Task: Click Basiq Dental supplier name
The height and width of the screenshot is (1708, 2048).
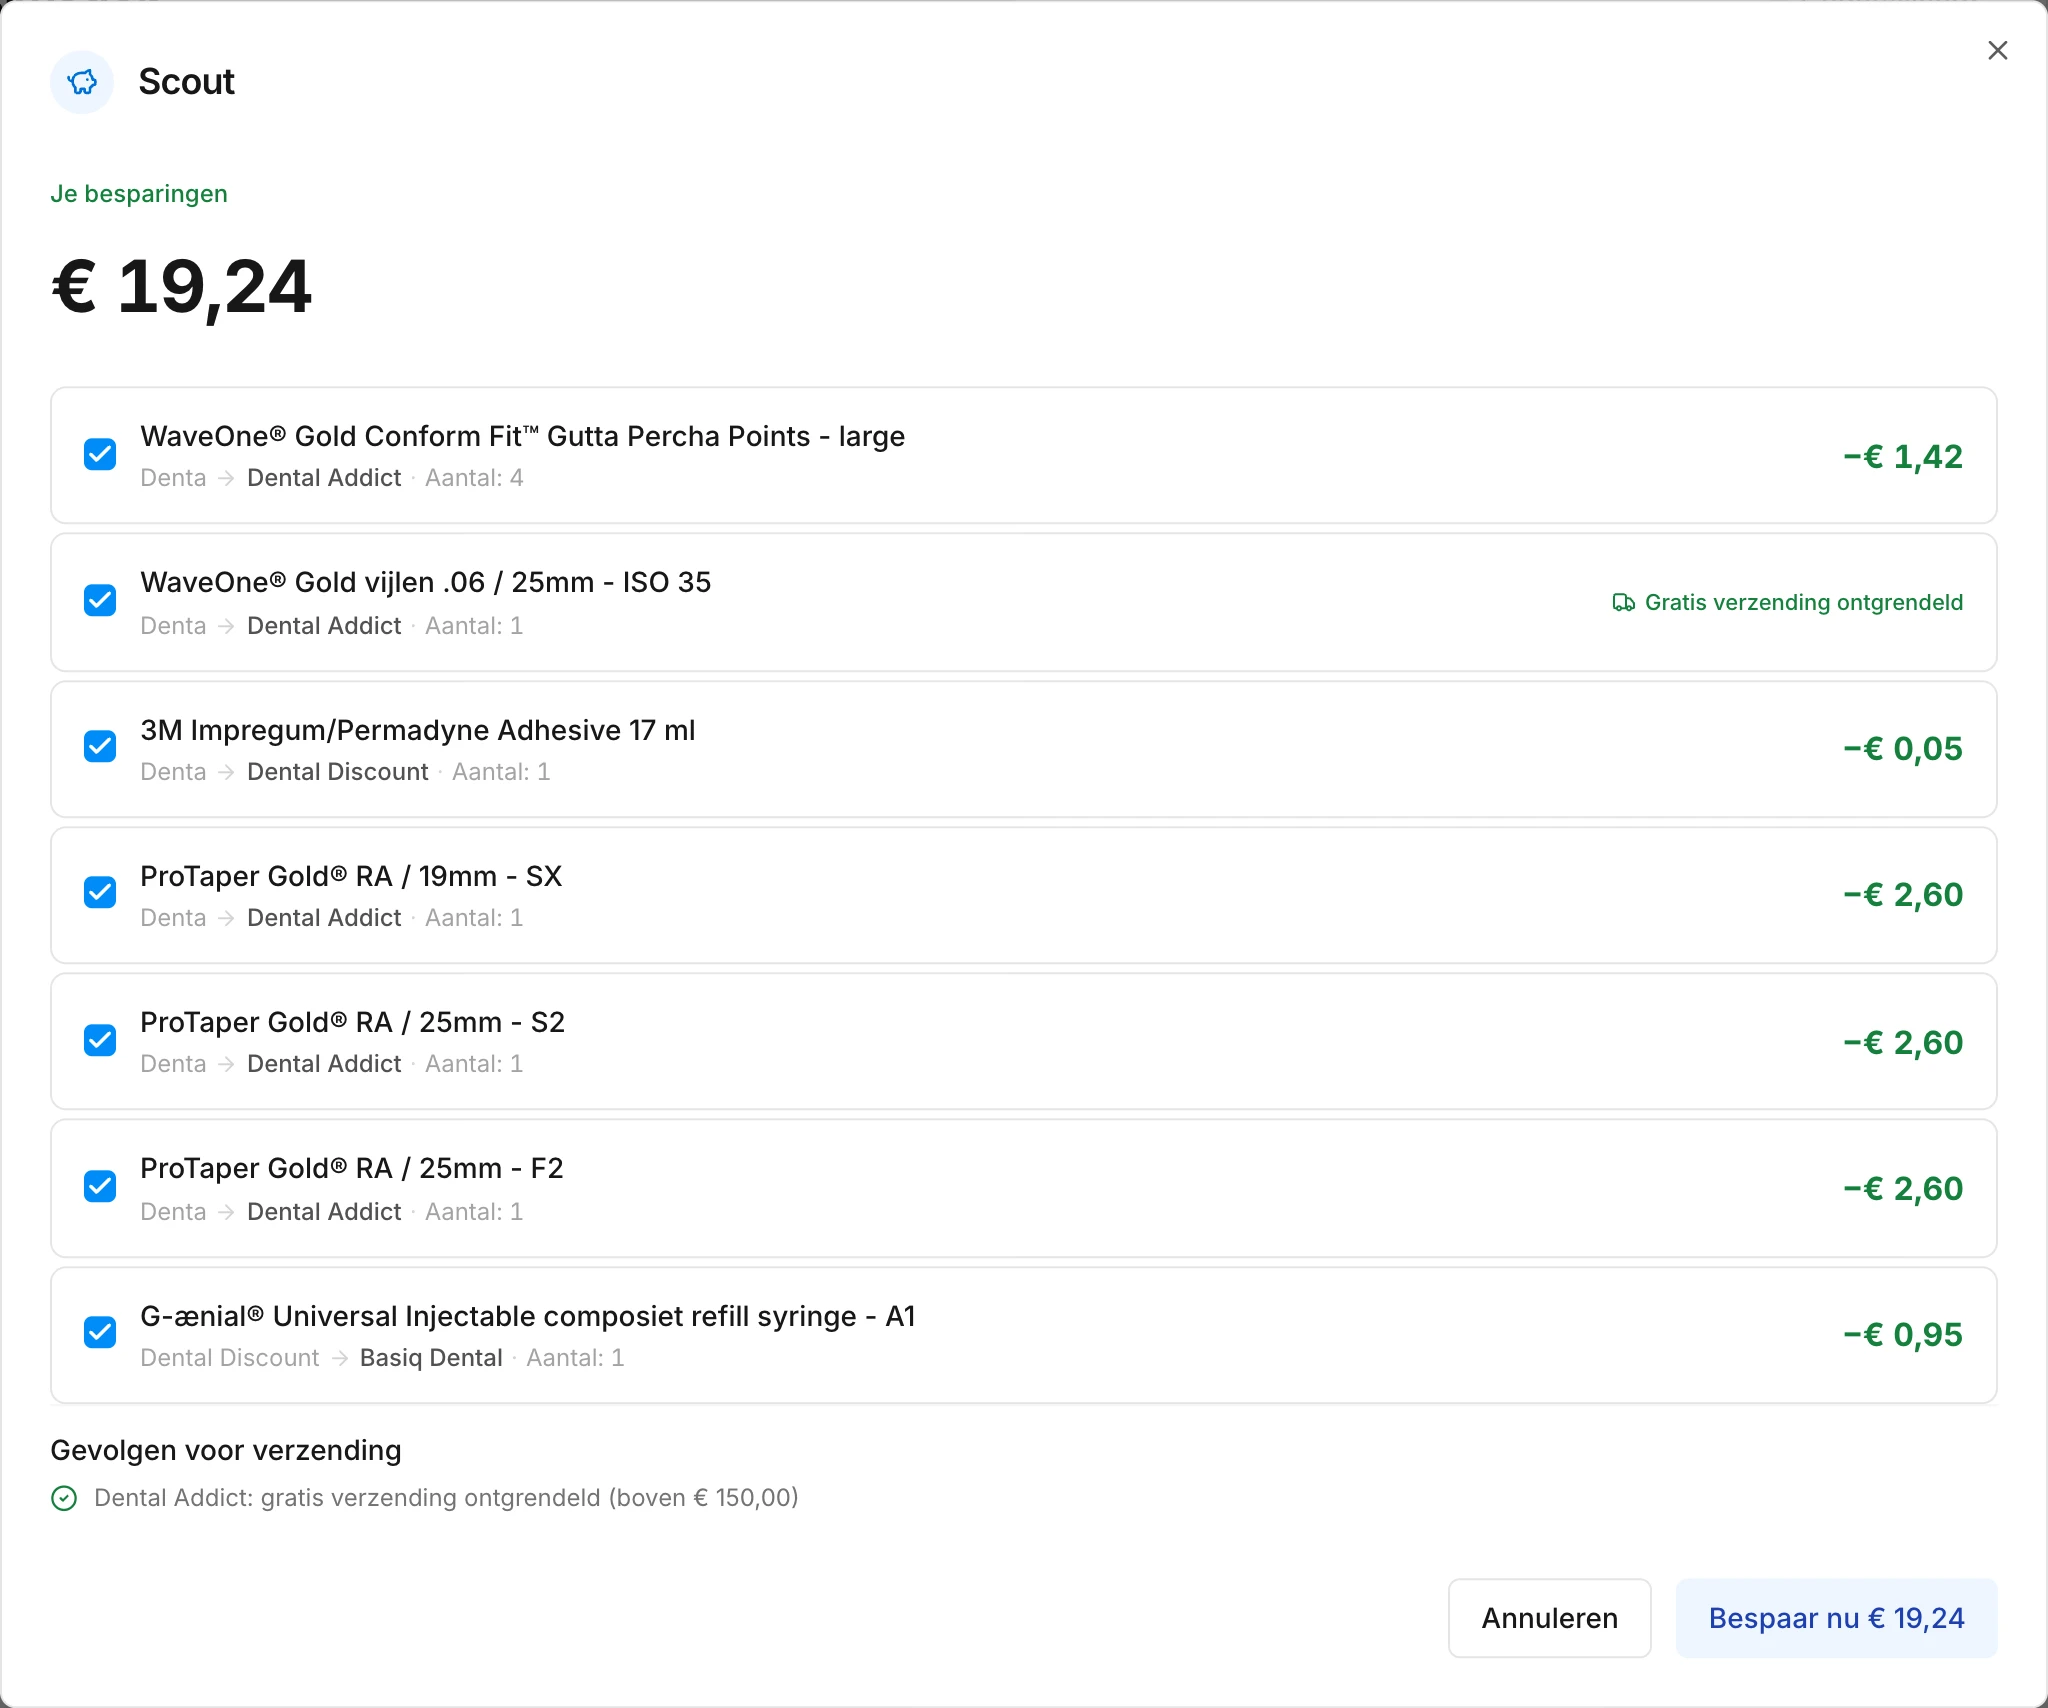Action: tap(431, 1358)
